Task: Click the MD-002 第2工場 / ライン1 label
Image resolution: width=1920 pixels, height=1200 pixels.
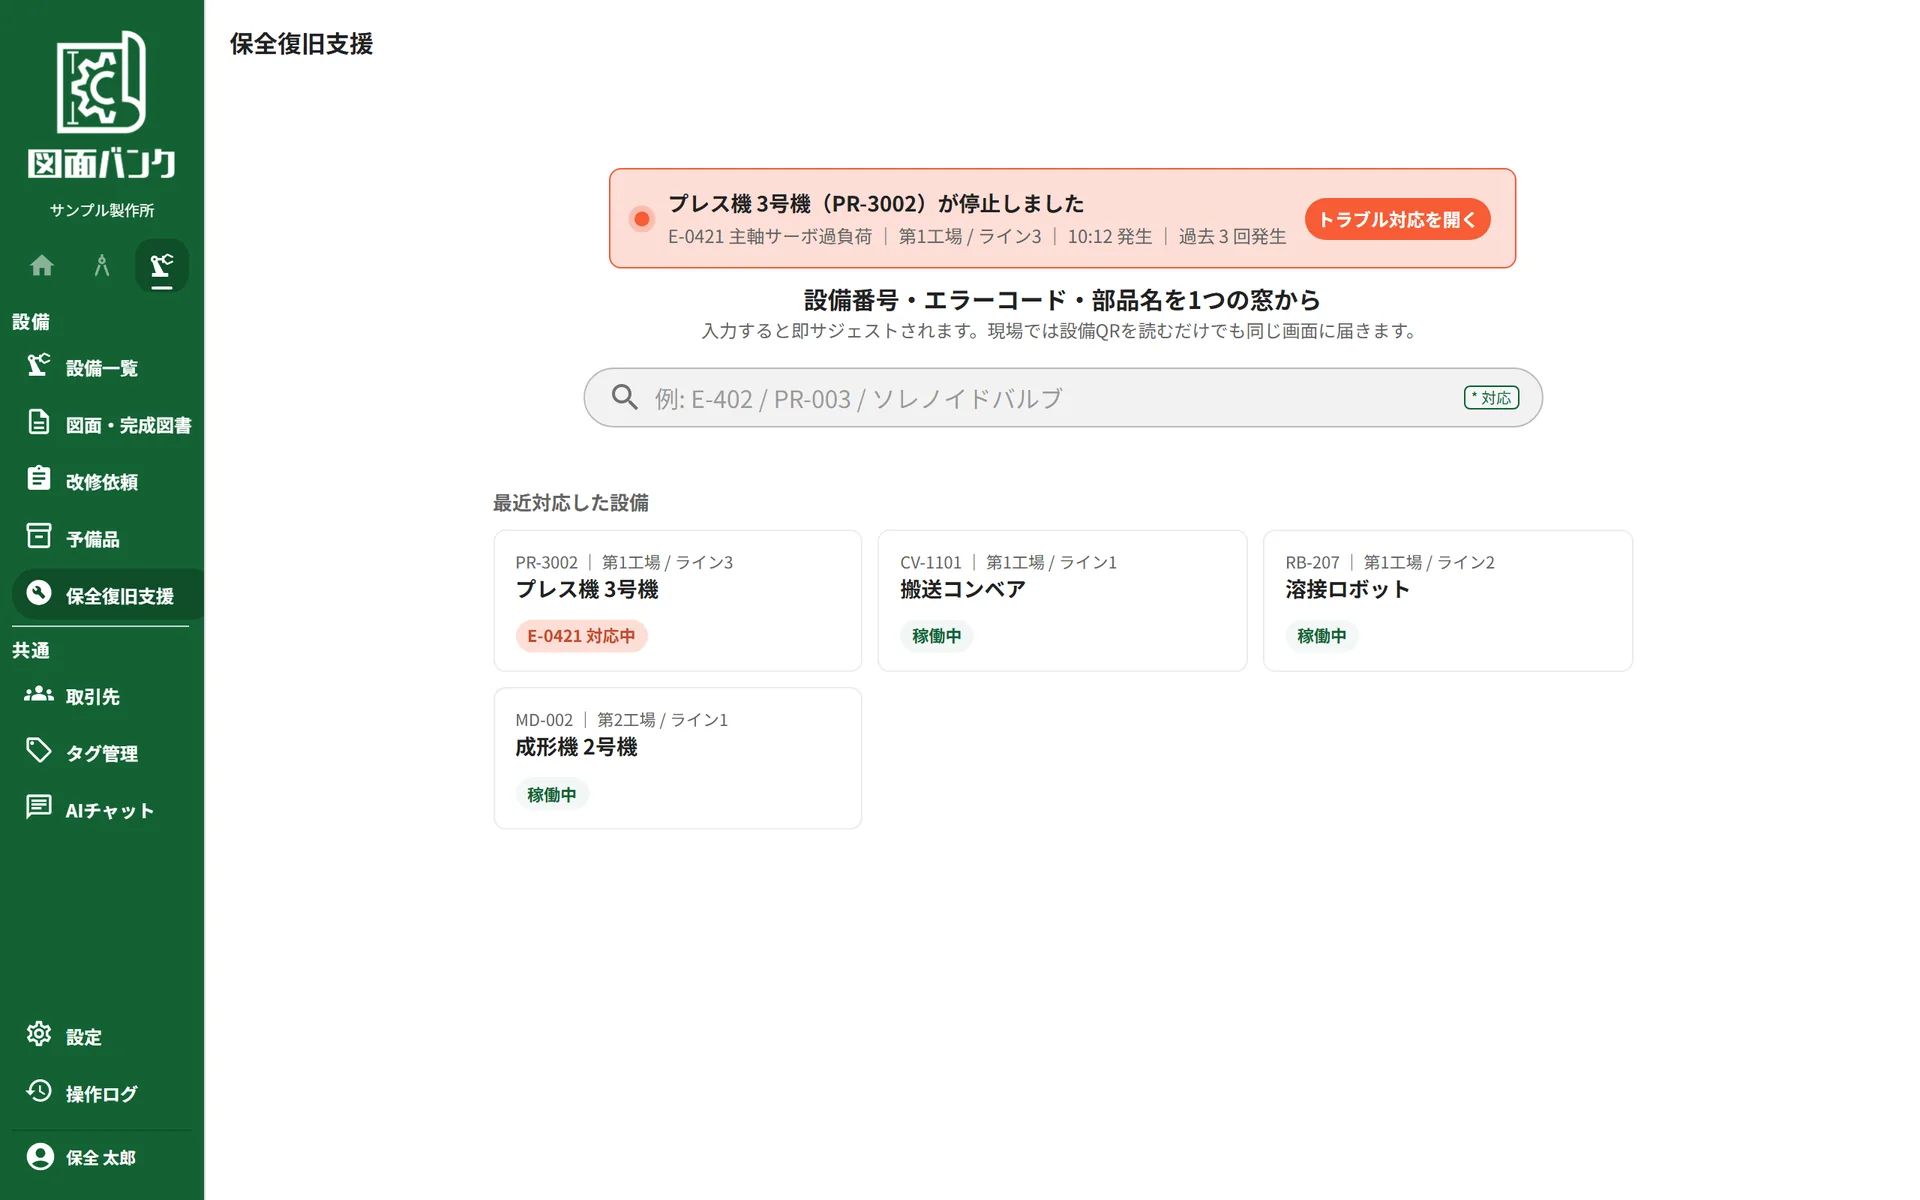Action: pos(621,720)
